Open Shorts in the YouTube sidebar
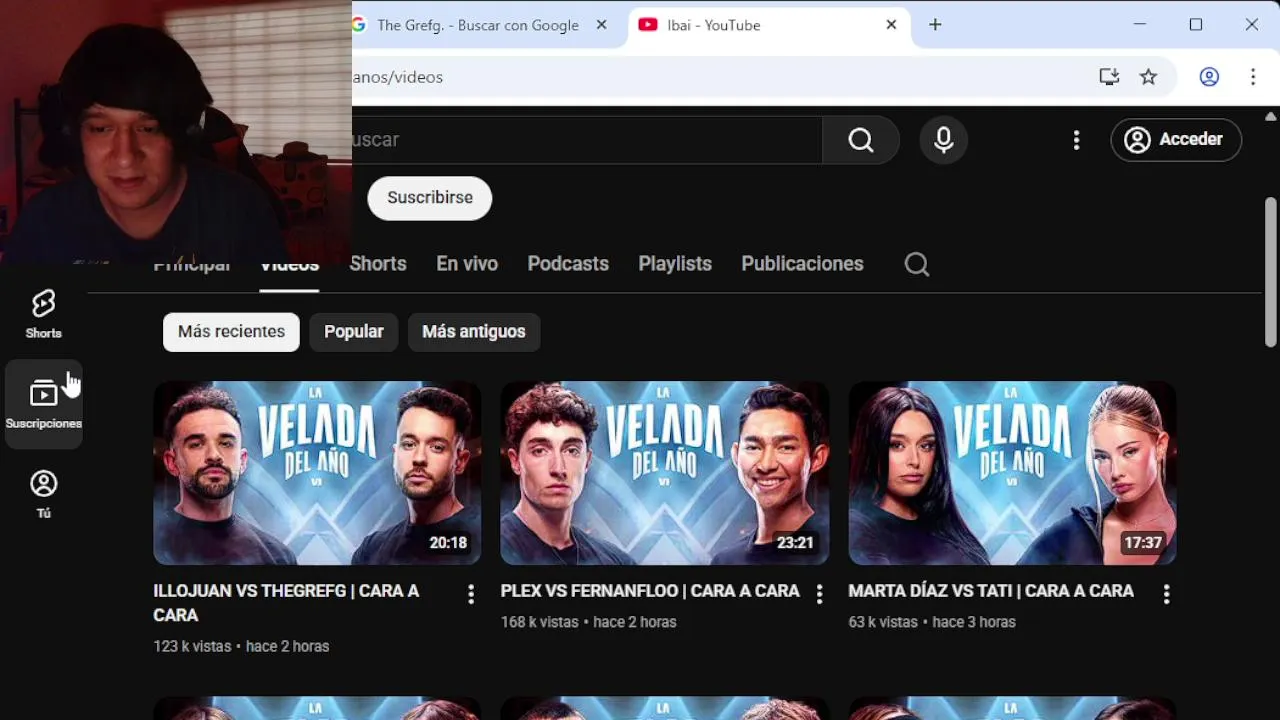 [x=43, y=314]
